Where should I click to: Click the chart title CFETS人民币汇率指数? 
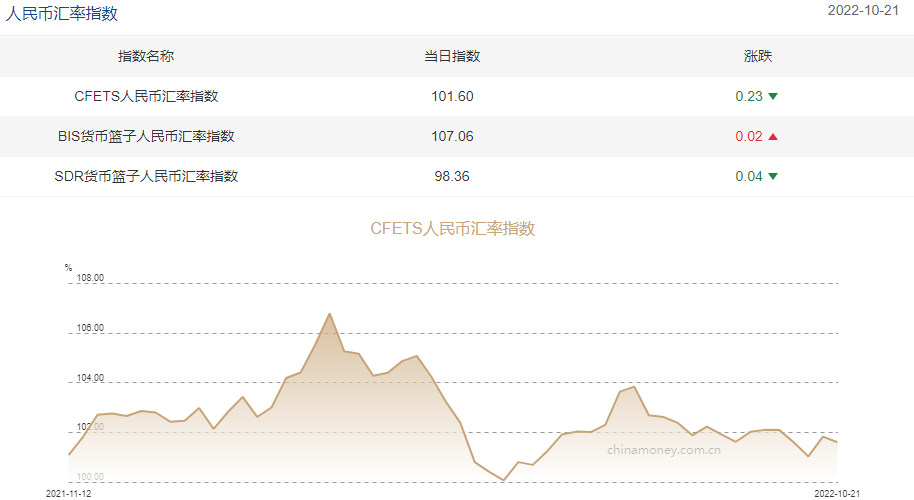click(x=453, y=228)
